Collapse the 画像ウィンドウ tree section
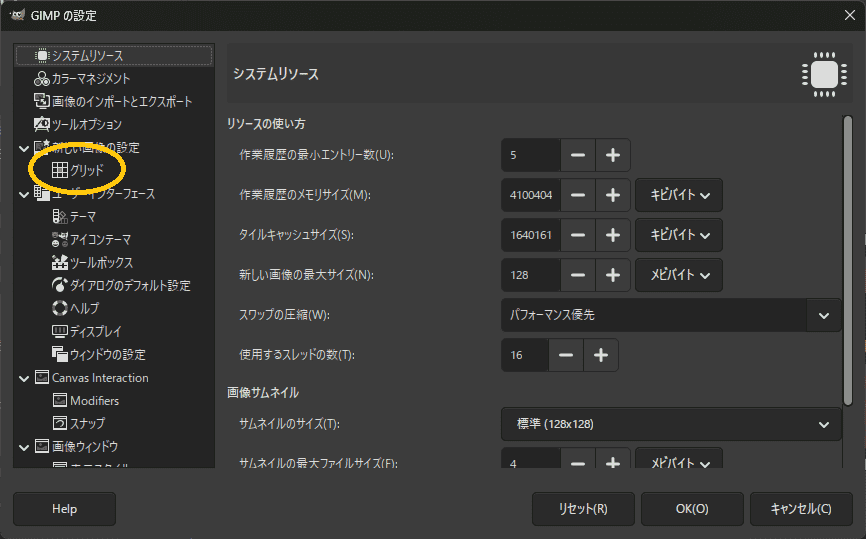The image size is (866, 539). click(x=24, y=446)
